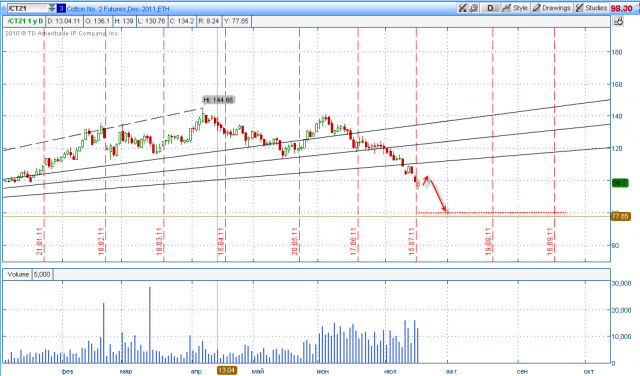Click the small circle icon left of symbol
This screenshot has height=376, width=640.
4,8
